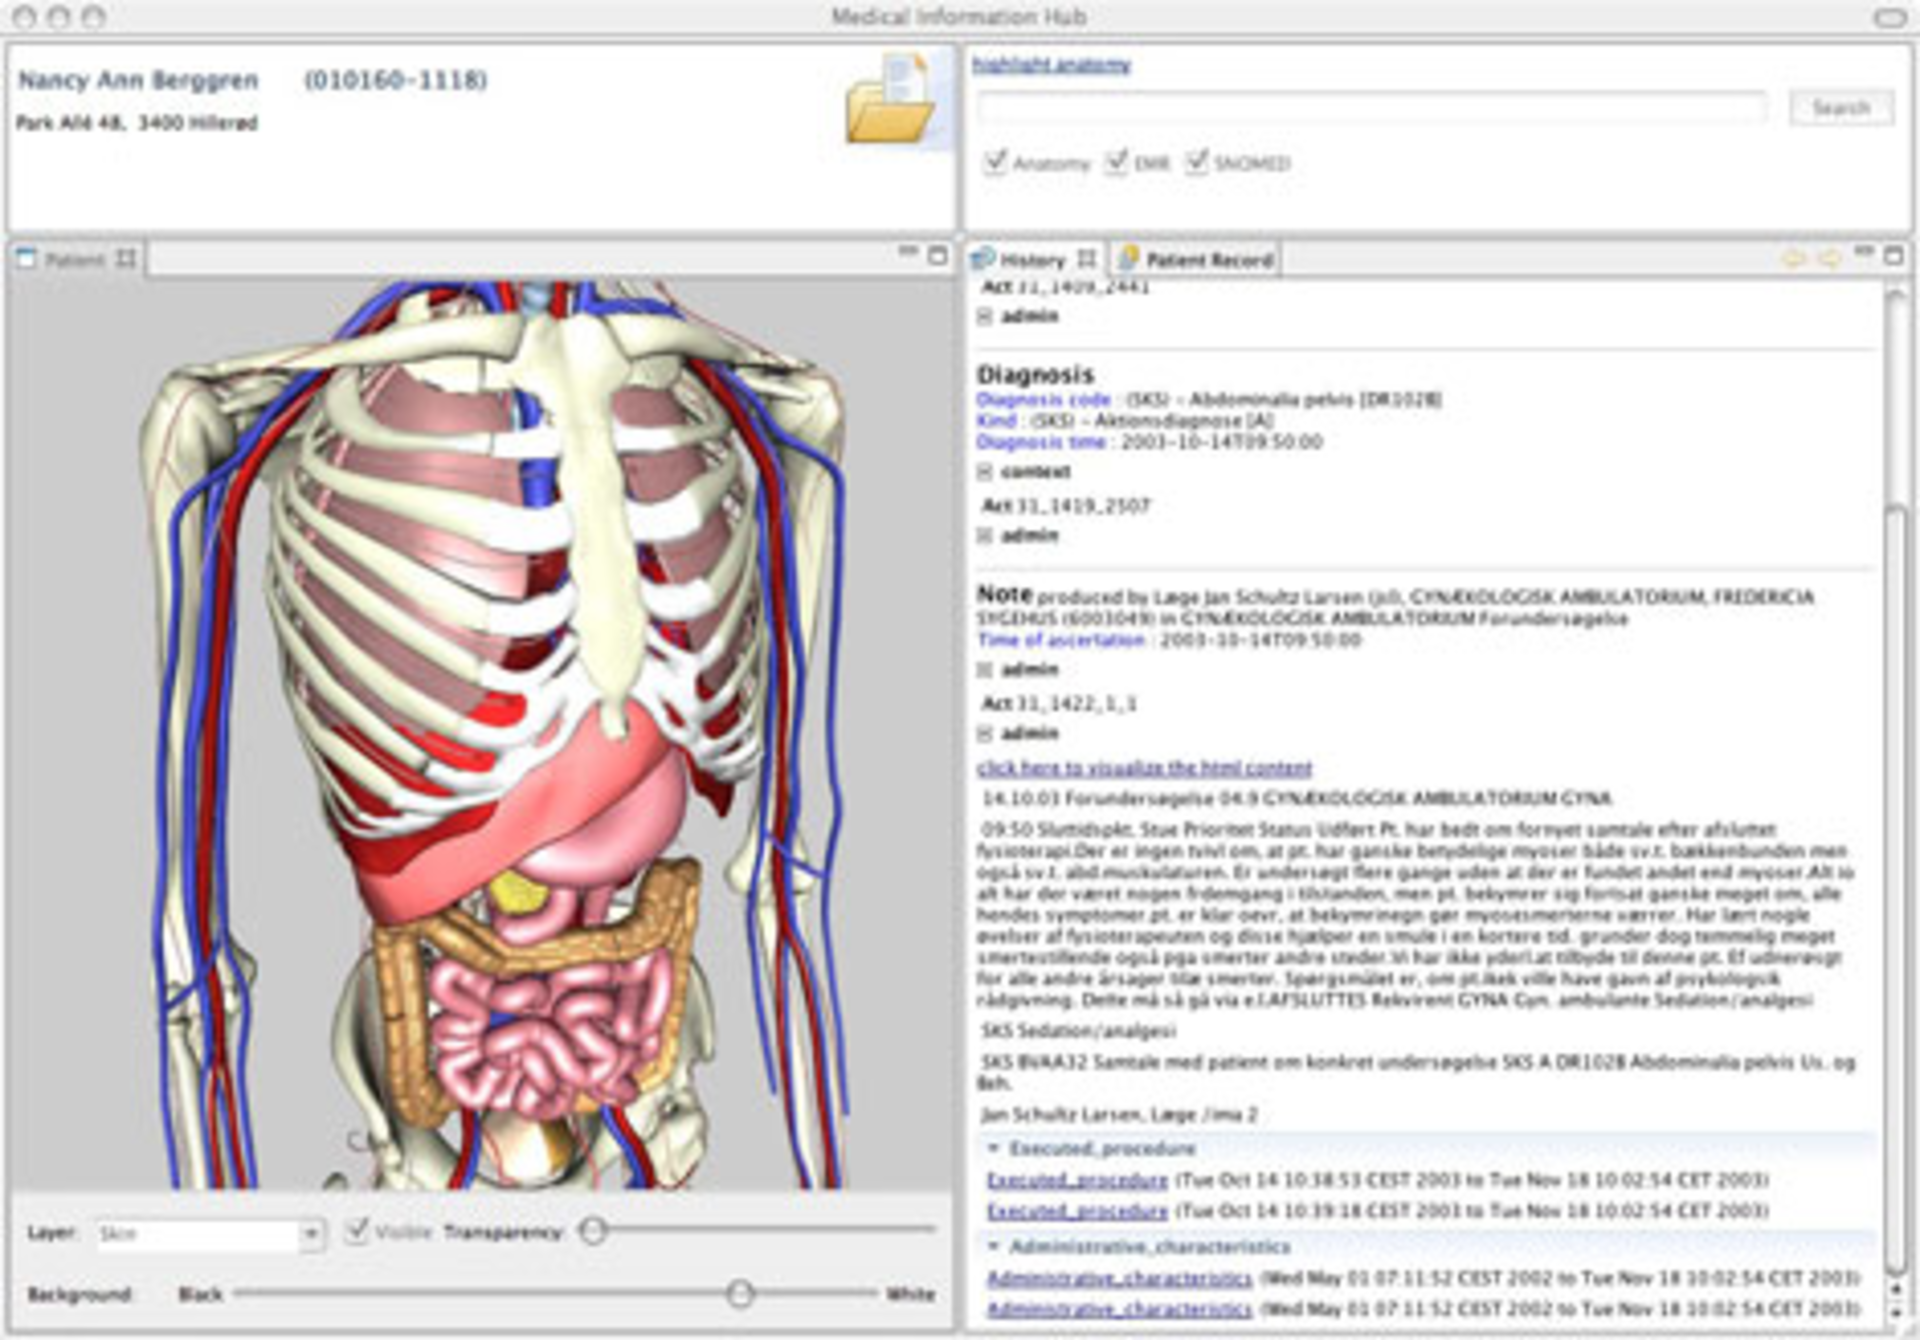The image size is (1920, 1340).
Task: Open the Layer dropdown showing Skin
Action: (311, 1235)
